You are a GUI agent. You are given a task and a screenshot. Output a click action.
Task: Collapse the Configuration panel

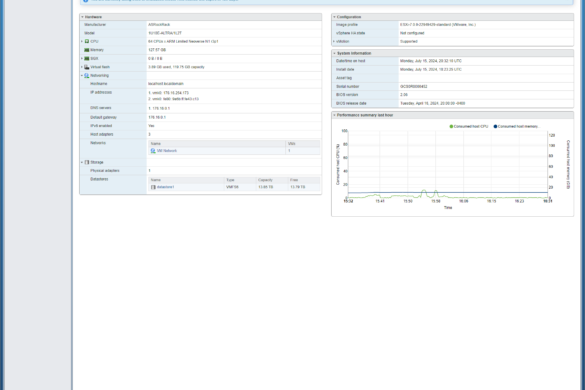tap(334, 17)
